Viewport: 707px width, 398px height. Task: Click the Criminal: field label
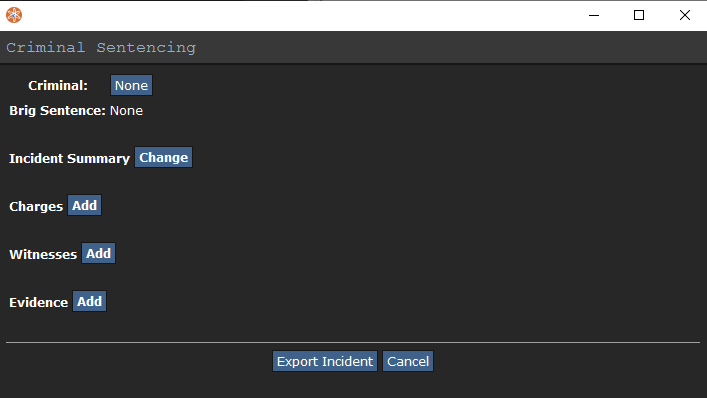click(58, 86)
